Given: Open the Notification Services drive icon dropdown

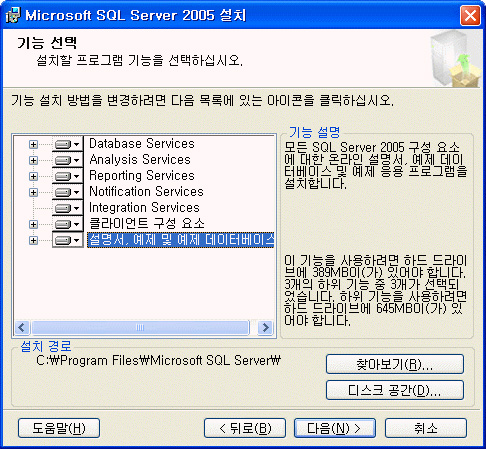Looking at the screenshot, I should point(67,192).
